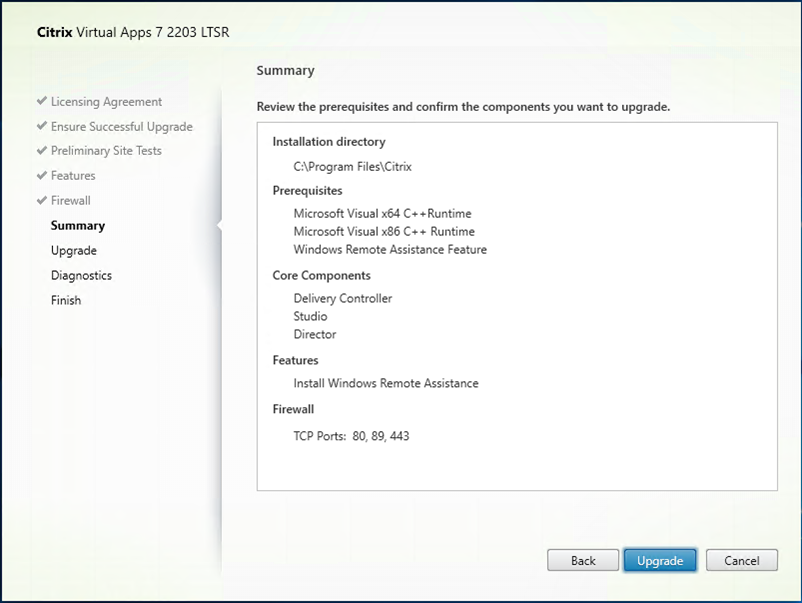
Task: Click the installation directory path text
Action: (x=347, y=167)
